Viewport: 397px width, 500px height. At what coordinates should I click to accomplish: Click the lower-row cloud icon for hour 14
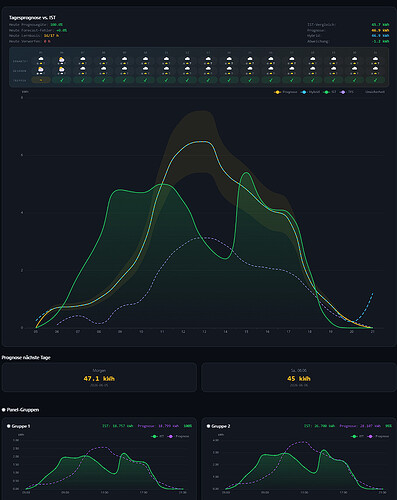[229, 69]
